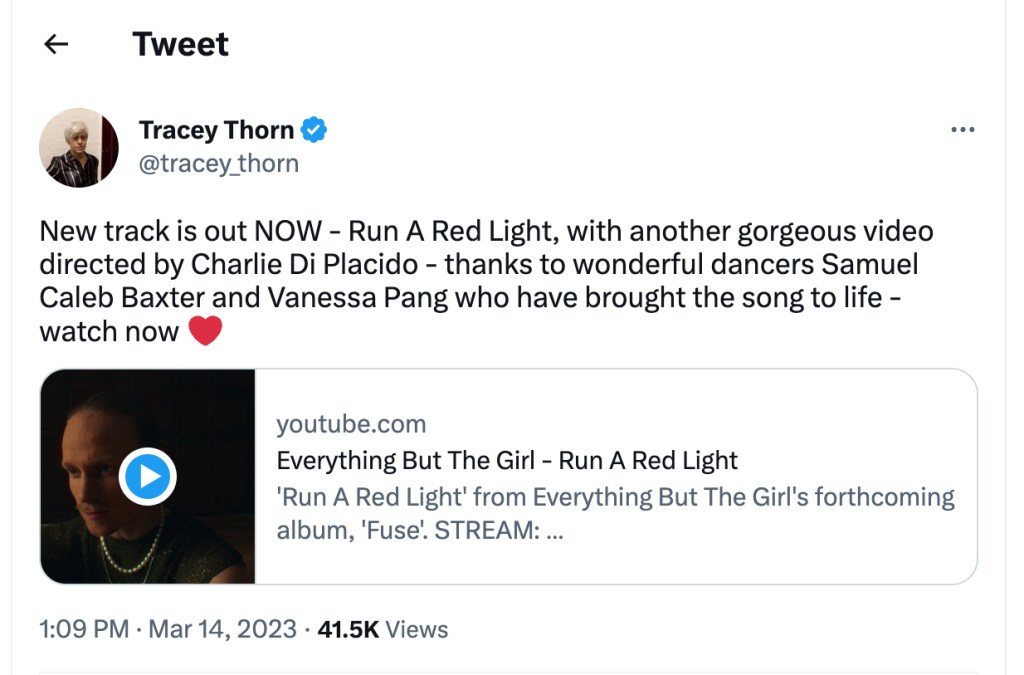Open the @tracey_thorn handle link
Screen dimensions: 1024x675
coord(218,163)
